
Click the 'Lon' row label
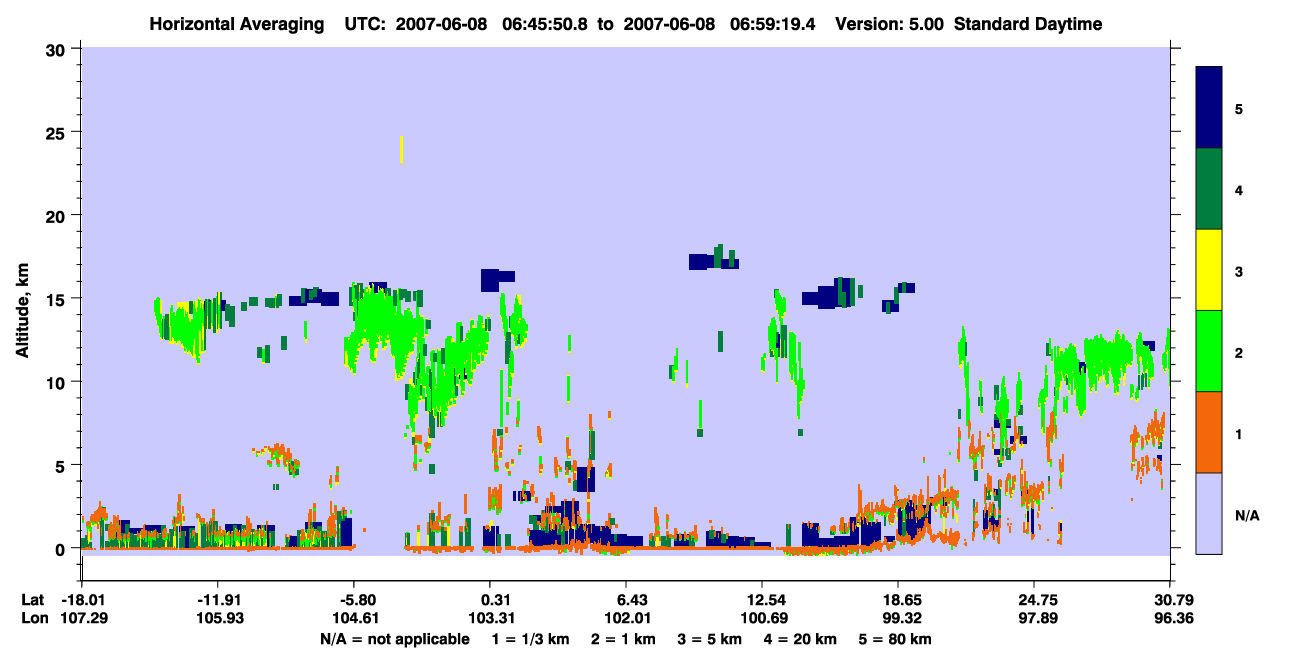point(34,618)
